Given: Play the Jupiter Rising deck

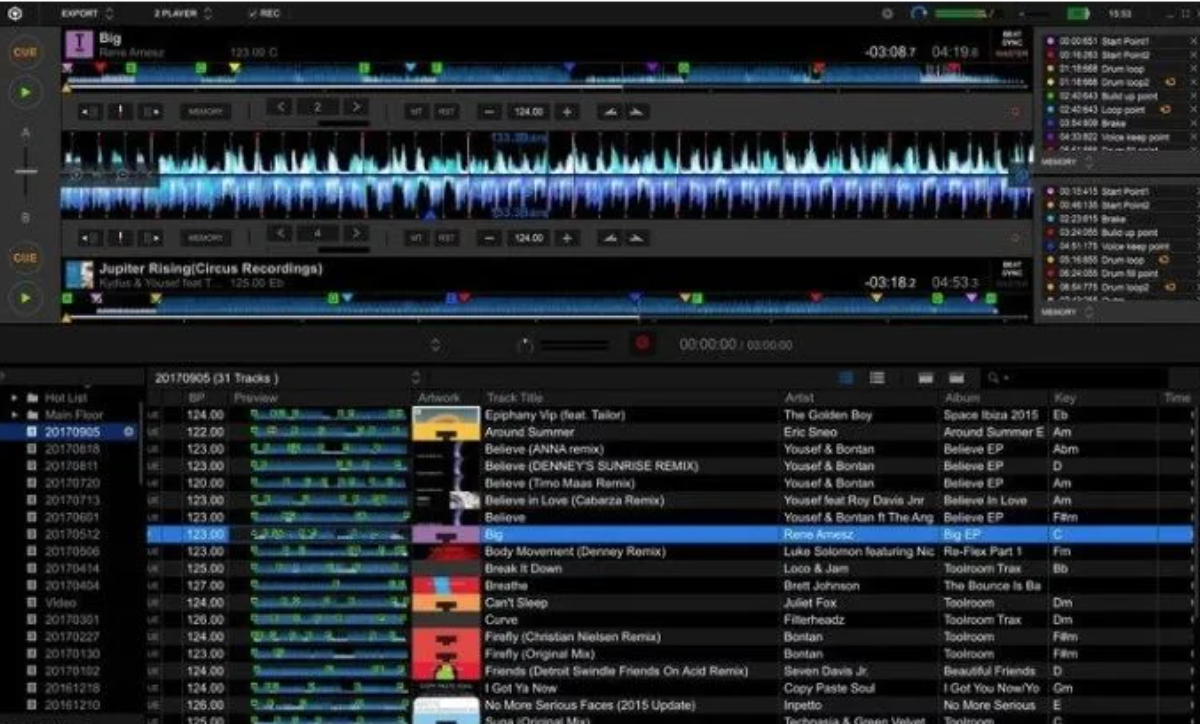Looking at the screenshot, I should coord(25,298).
